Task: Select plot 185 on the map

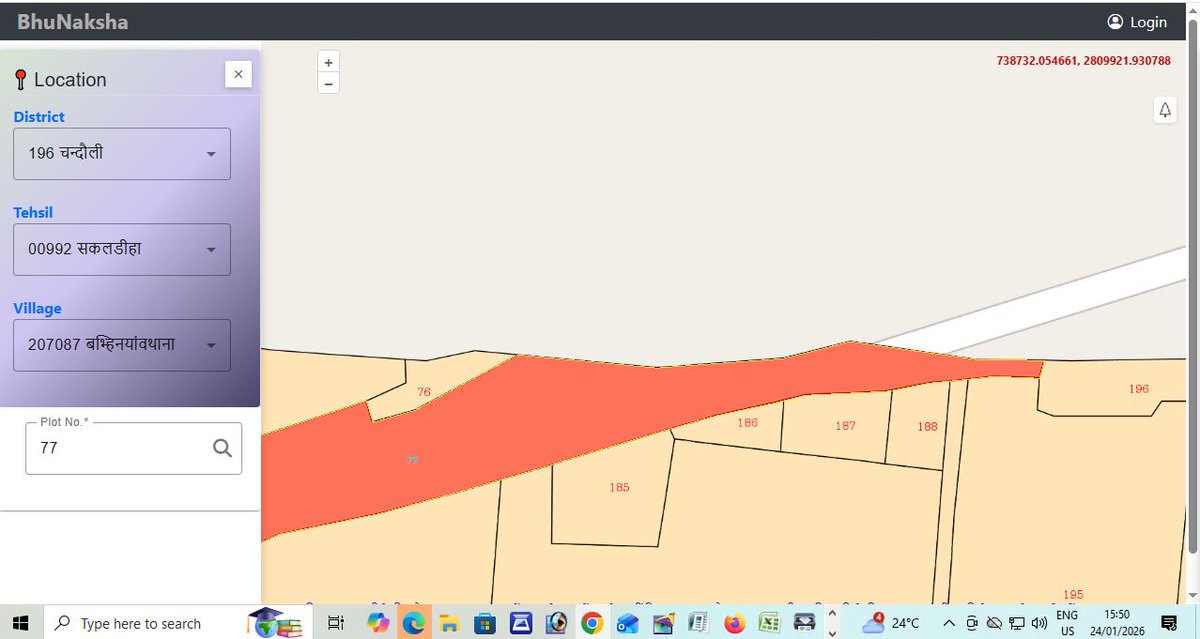Action: pos(619,488)
